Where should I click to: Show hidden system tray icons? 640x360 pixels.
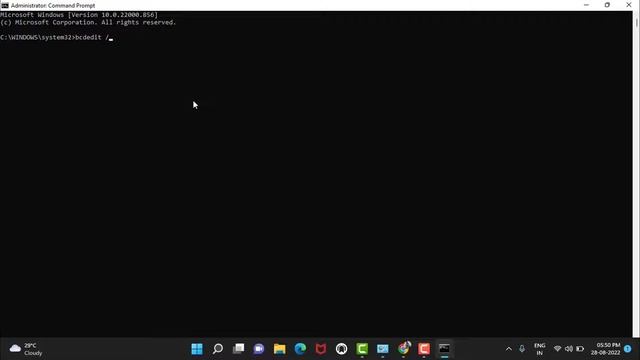(x=509, y=349)
